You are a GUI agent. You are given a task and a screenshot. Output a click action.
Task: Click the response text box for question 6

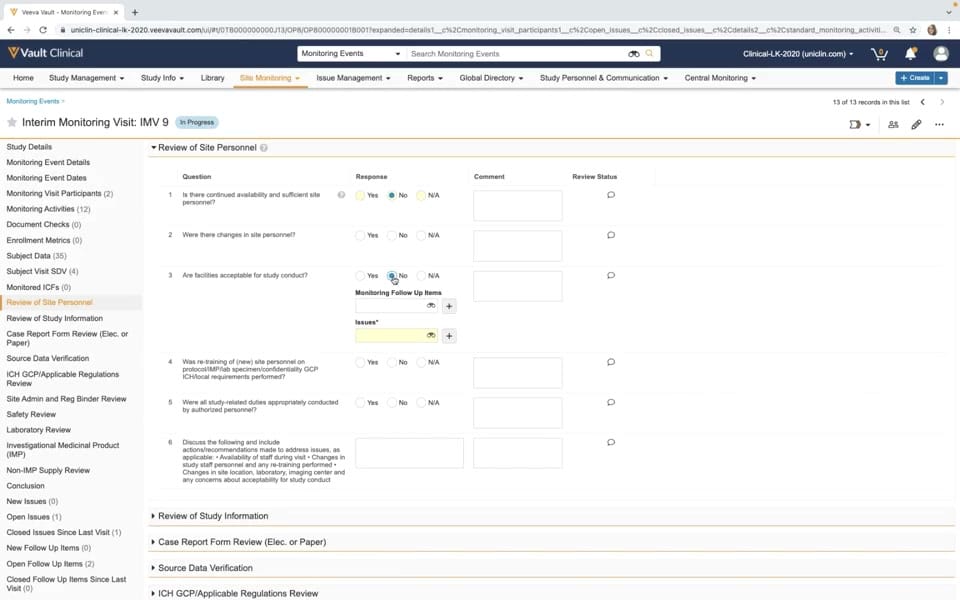click(x=409, y=453)
